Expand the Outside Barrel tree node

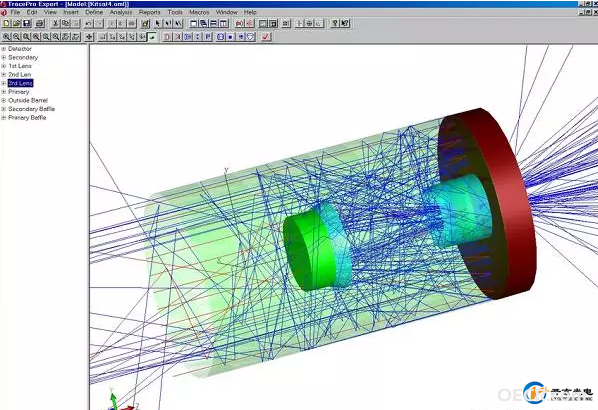tap(3, 100)
